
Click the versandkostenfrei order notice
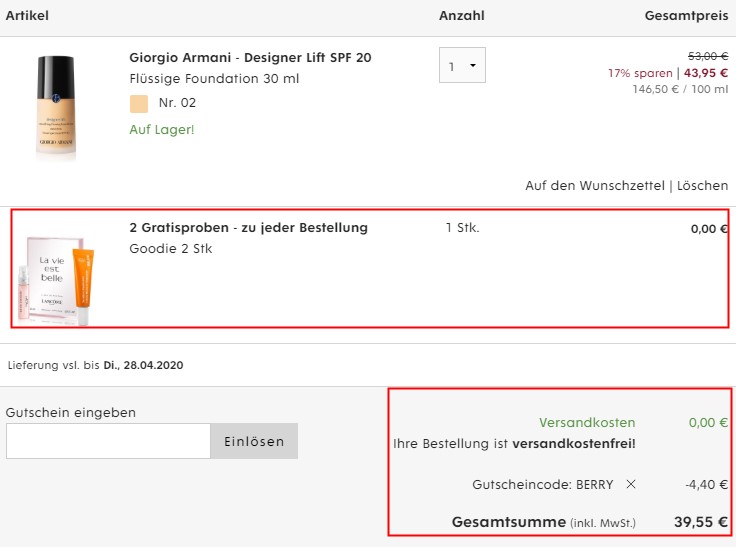514,444
